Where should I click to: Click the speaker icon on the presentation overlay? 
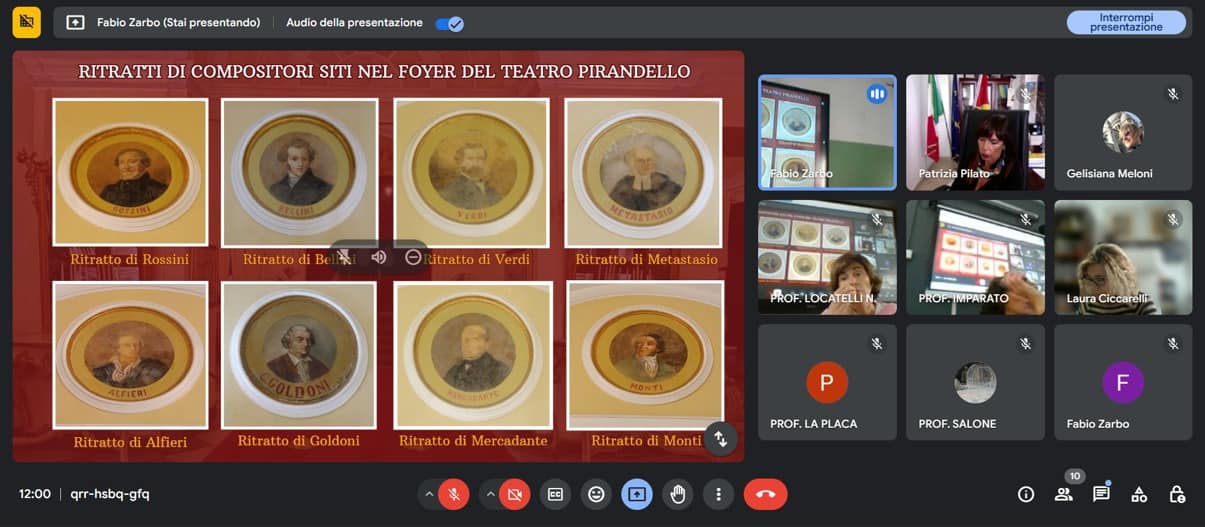(379, 257)
